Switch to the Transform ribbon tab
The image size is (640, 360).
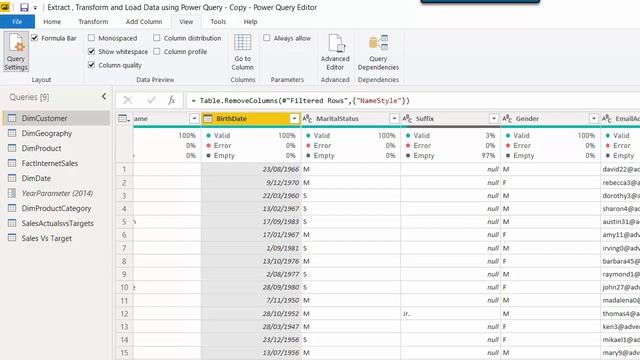coord(93,22)
